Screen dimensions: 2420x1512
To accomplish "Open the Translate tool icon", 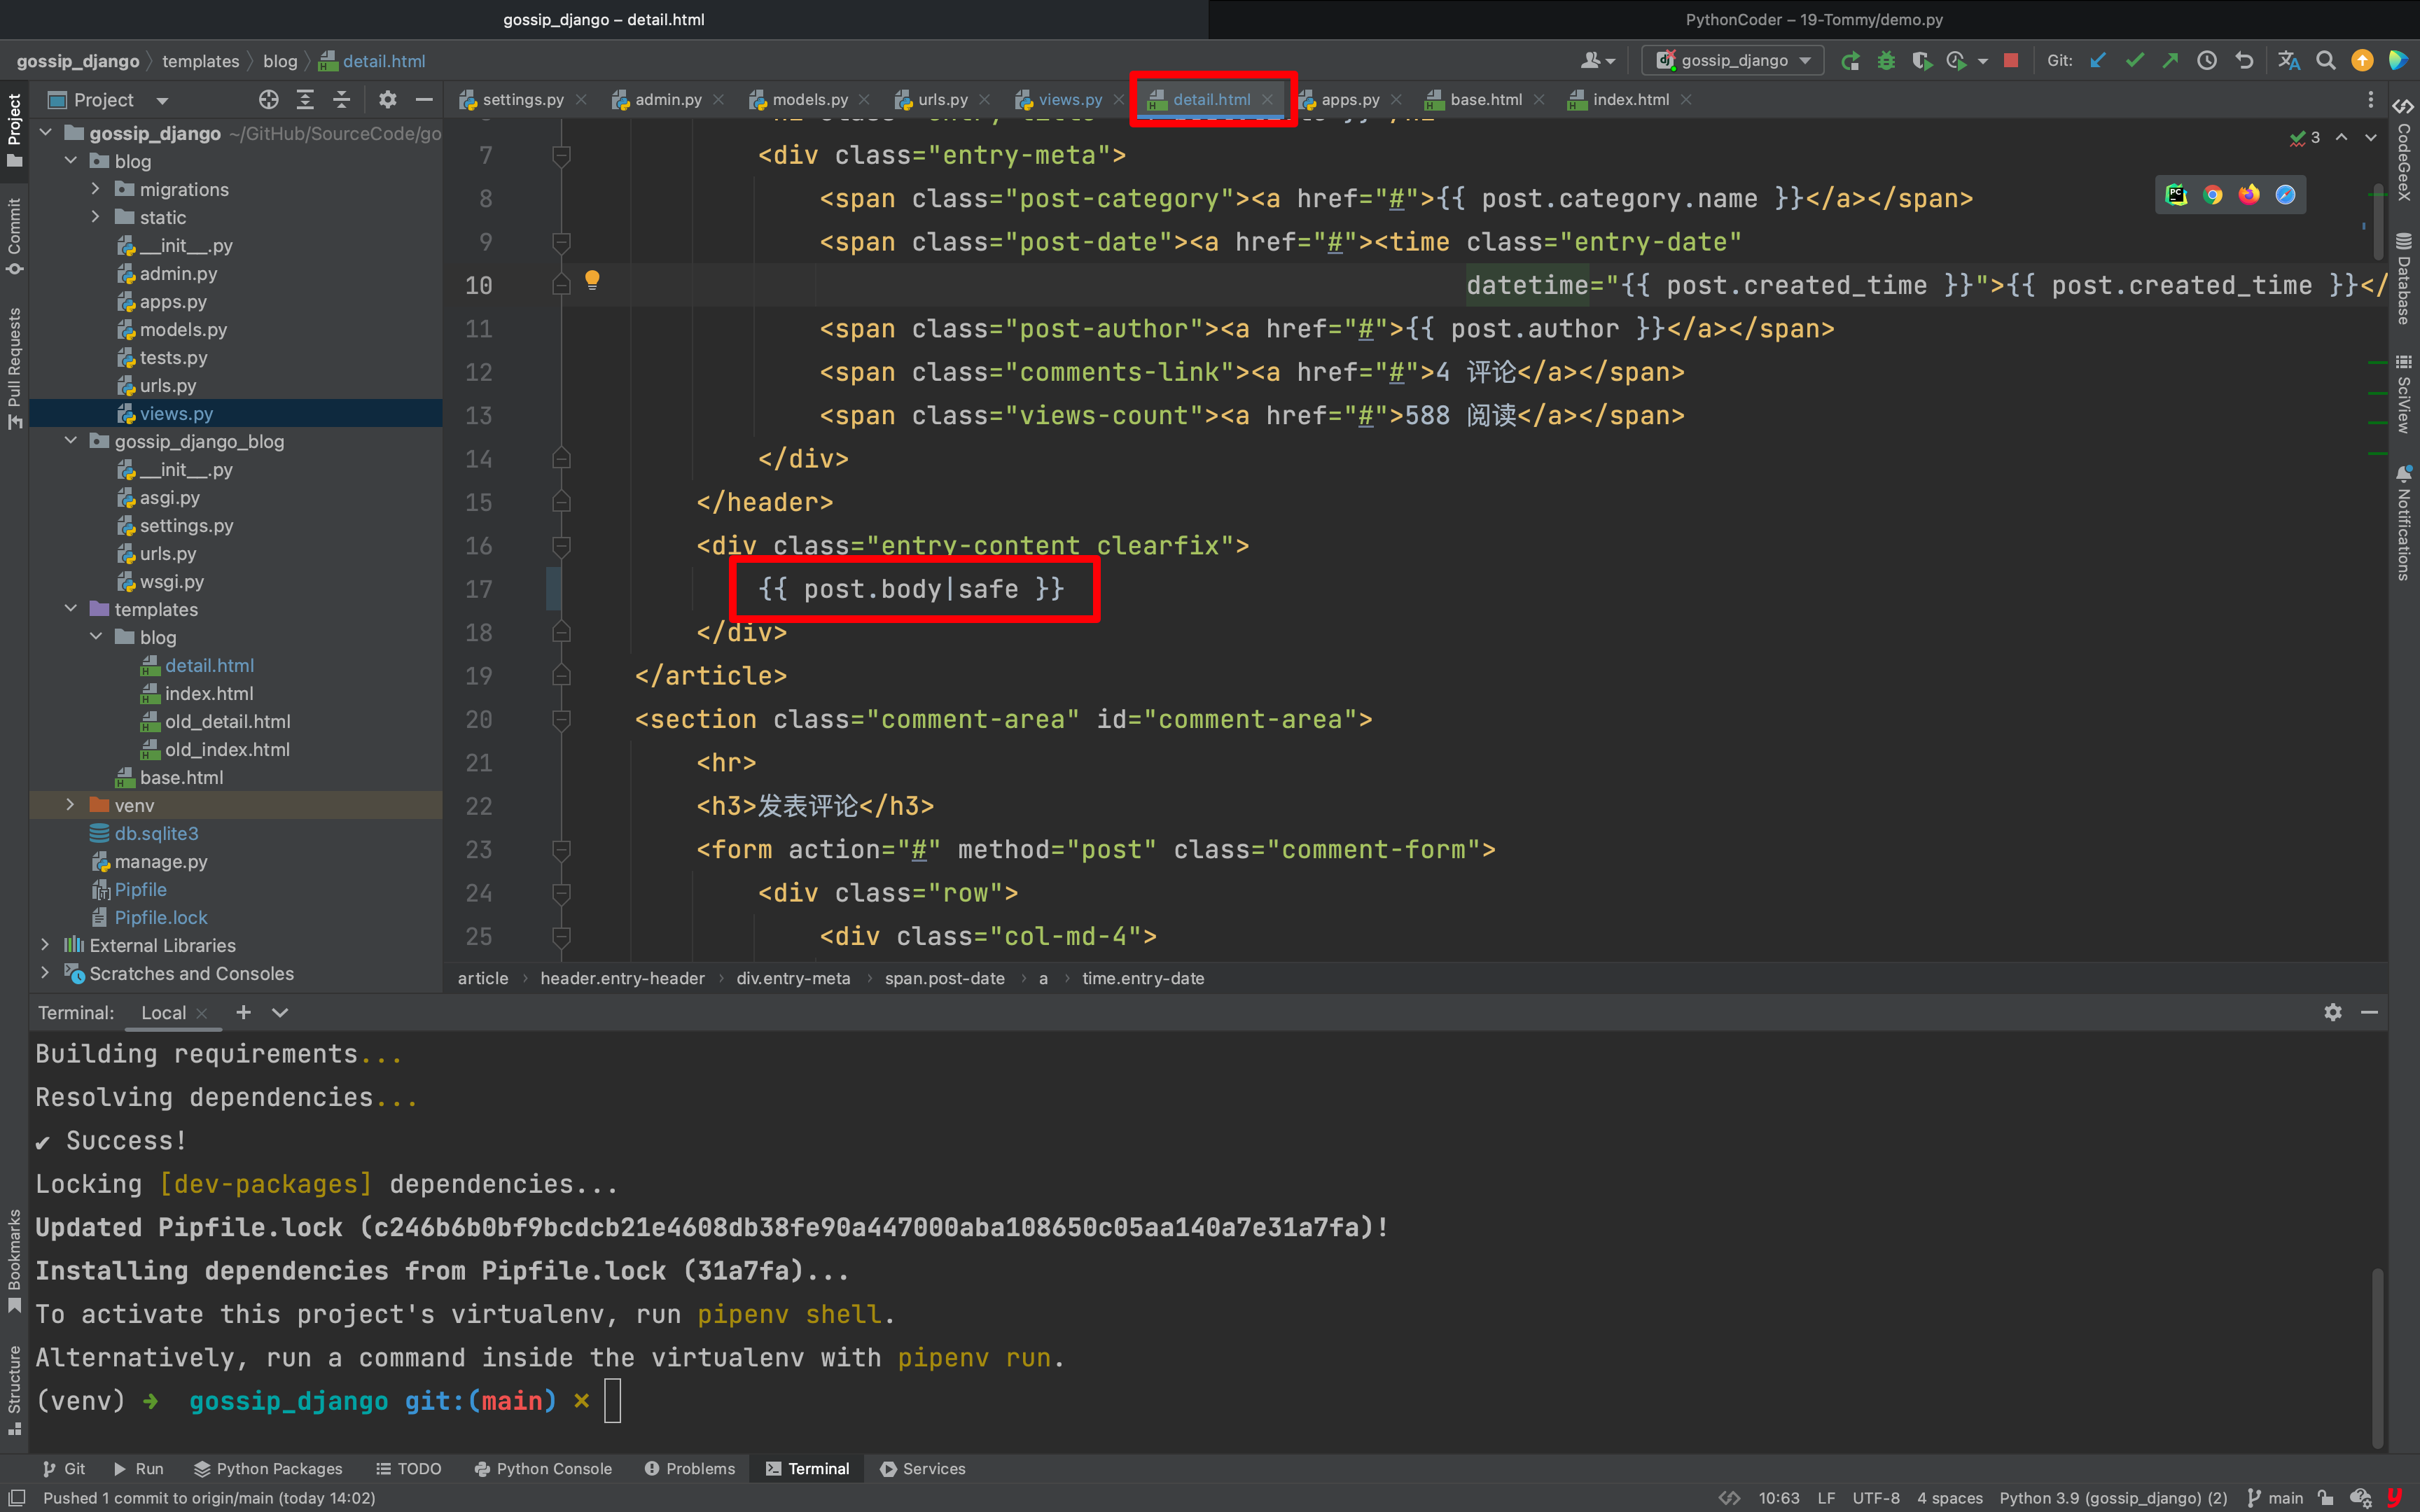I will (x=2289, y=61).
